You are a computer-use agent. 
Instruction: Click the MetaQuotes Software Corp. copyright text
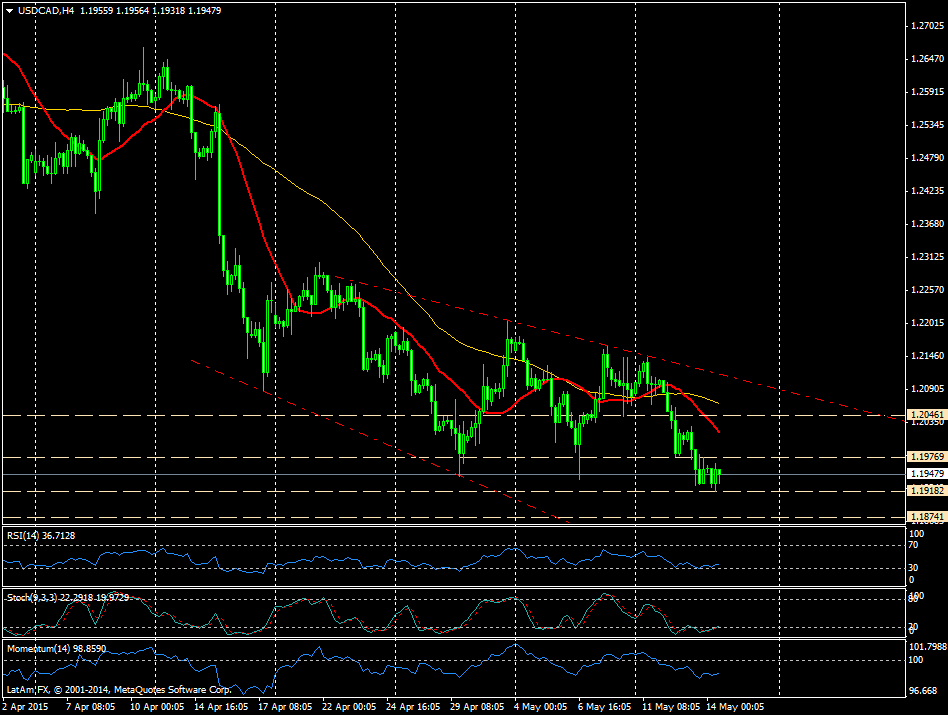pos(119,690)
